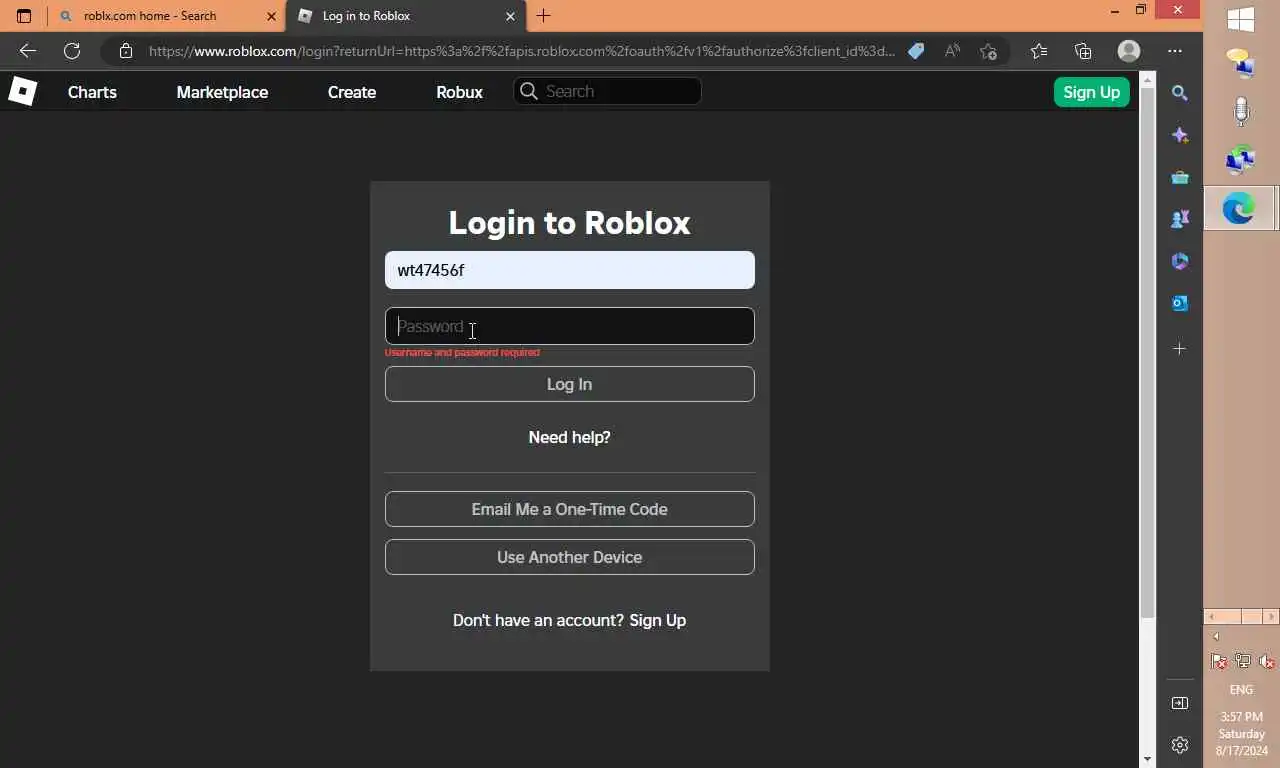Viewport: 1280px width, 768px height.
Task: Open Charts in Roblox navbar
Action: (92, 92)
